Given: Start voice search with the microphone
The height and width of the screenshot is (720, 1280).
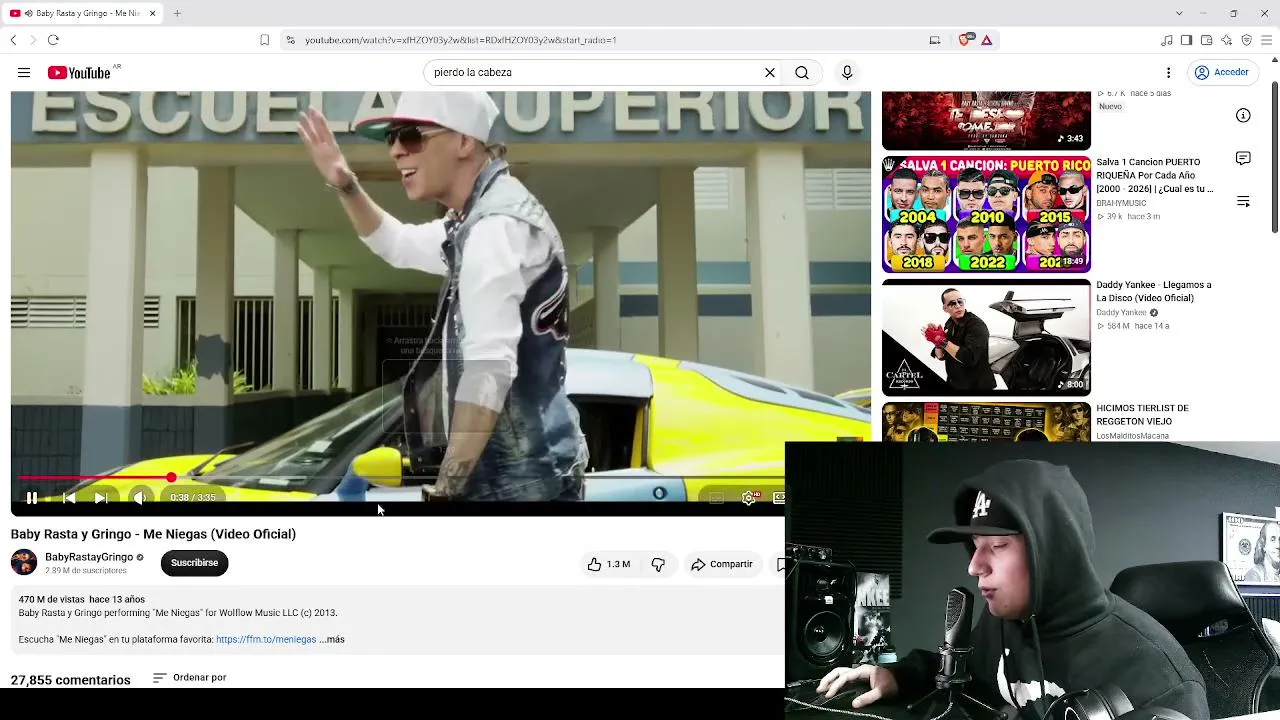Looking at the screenshot, I should [x=847, y=72].
